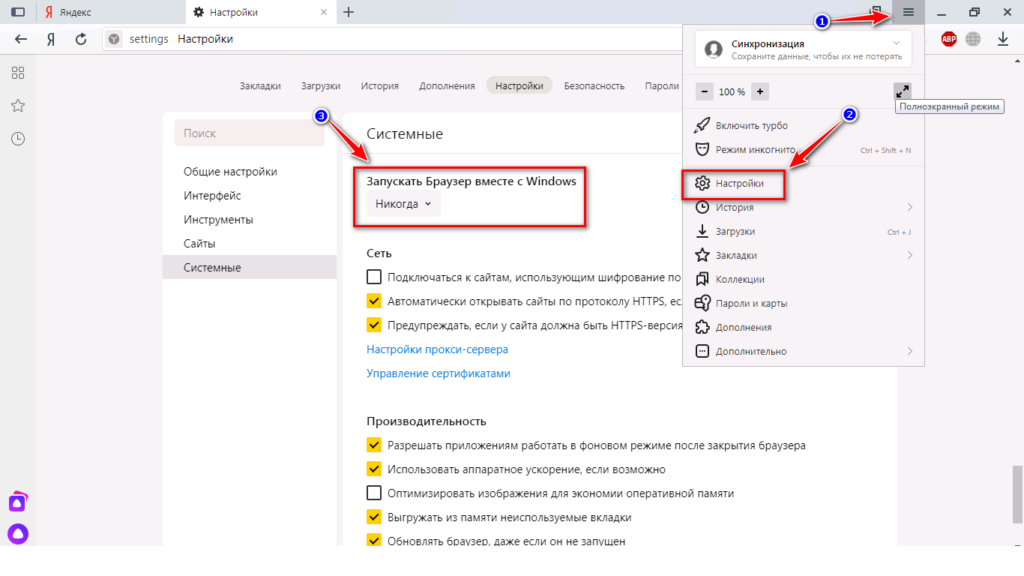Uncheck warn about HTTPS-version checkbox
Image resolution: width=1024 pixels, height=576 pixels.
[x=374, y=325]
